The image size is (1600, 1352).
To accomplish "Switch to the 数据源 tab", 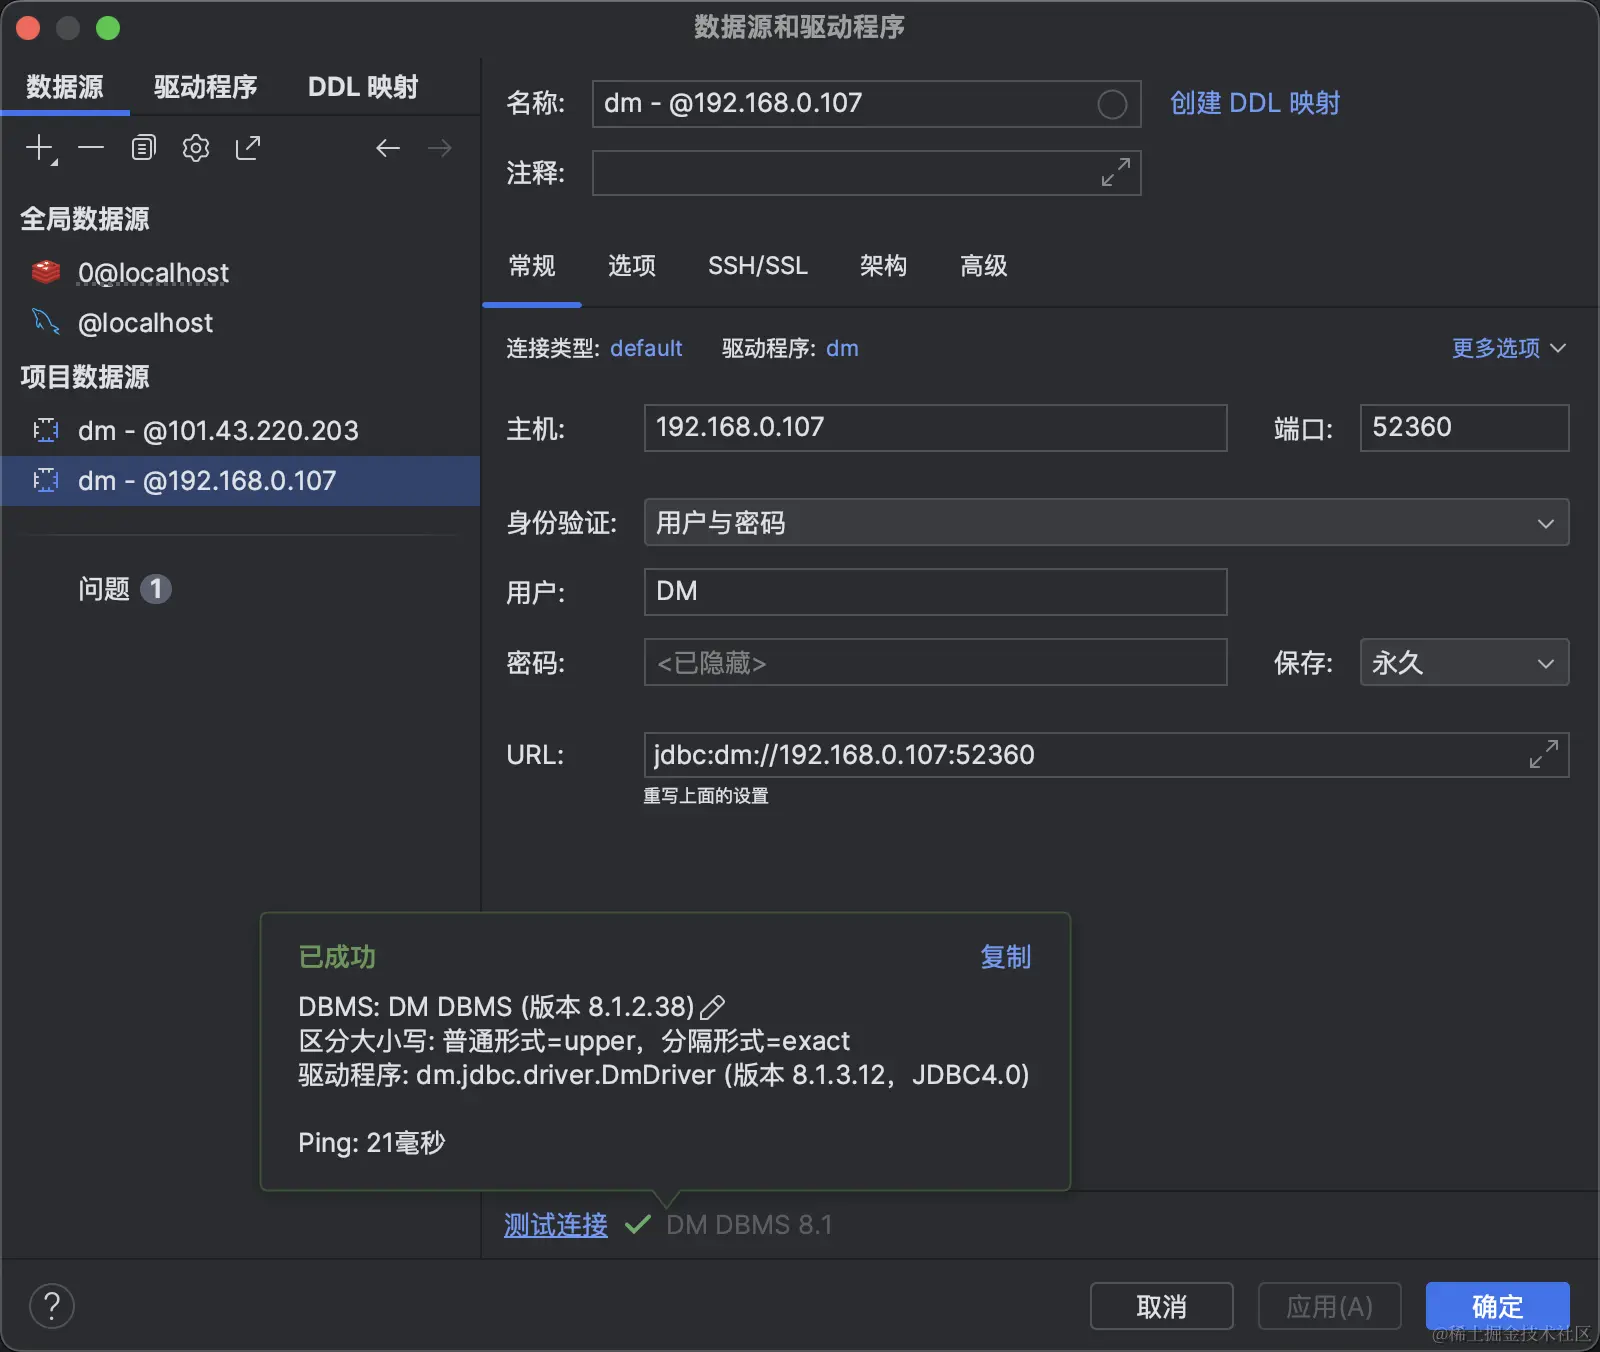I will (65, 87).
